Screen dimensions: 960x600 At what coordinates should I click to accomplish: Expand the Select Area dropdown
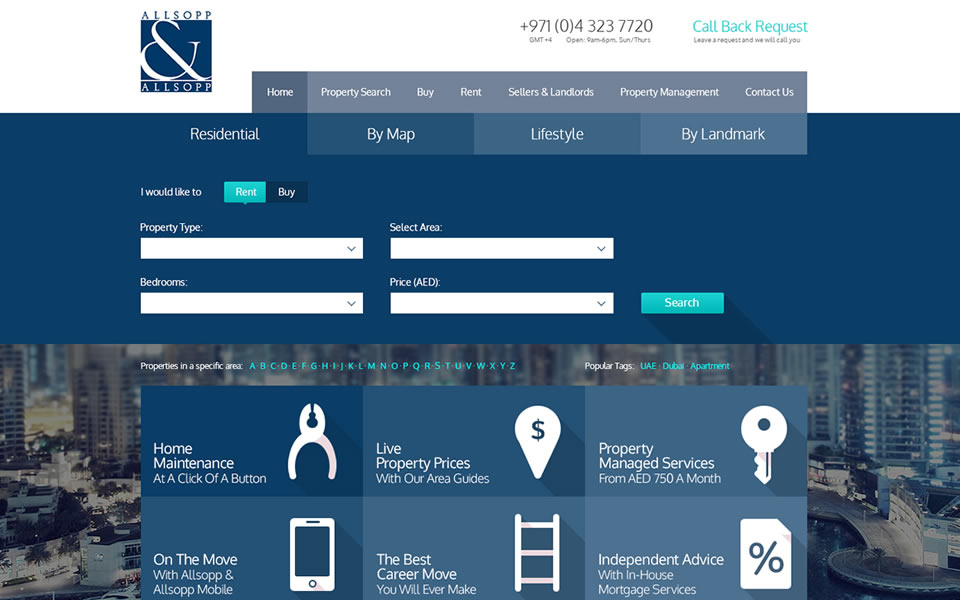coord(501,248)
